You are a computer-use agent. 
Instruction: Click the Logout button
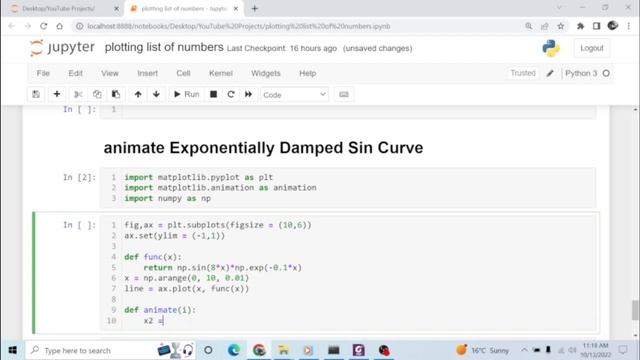[x=591, y=48]
